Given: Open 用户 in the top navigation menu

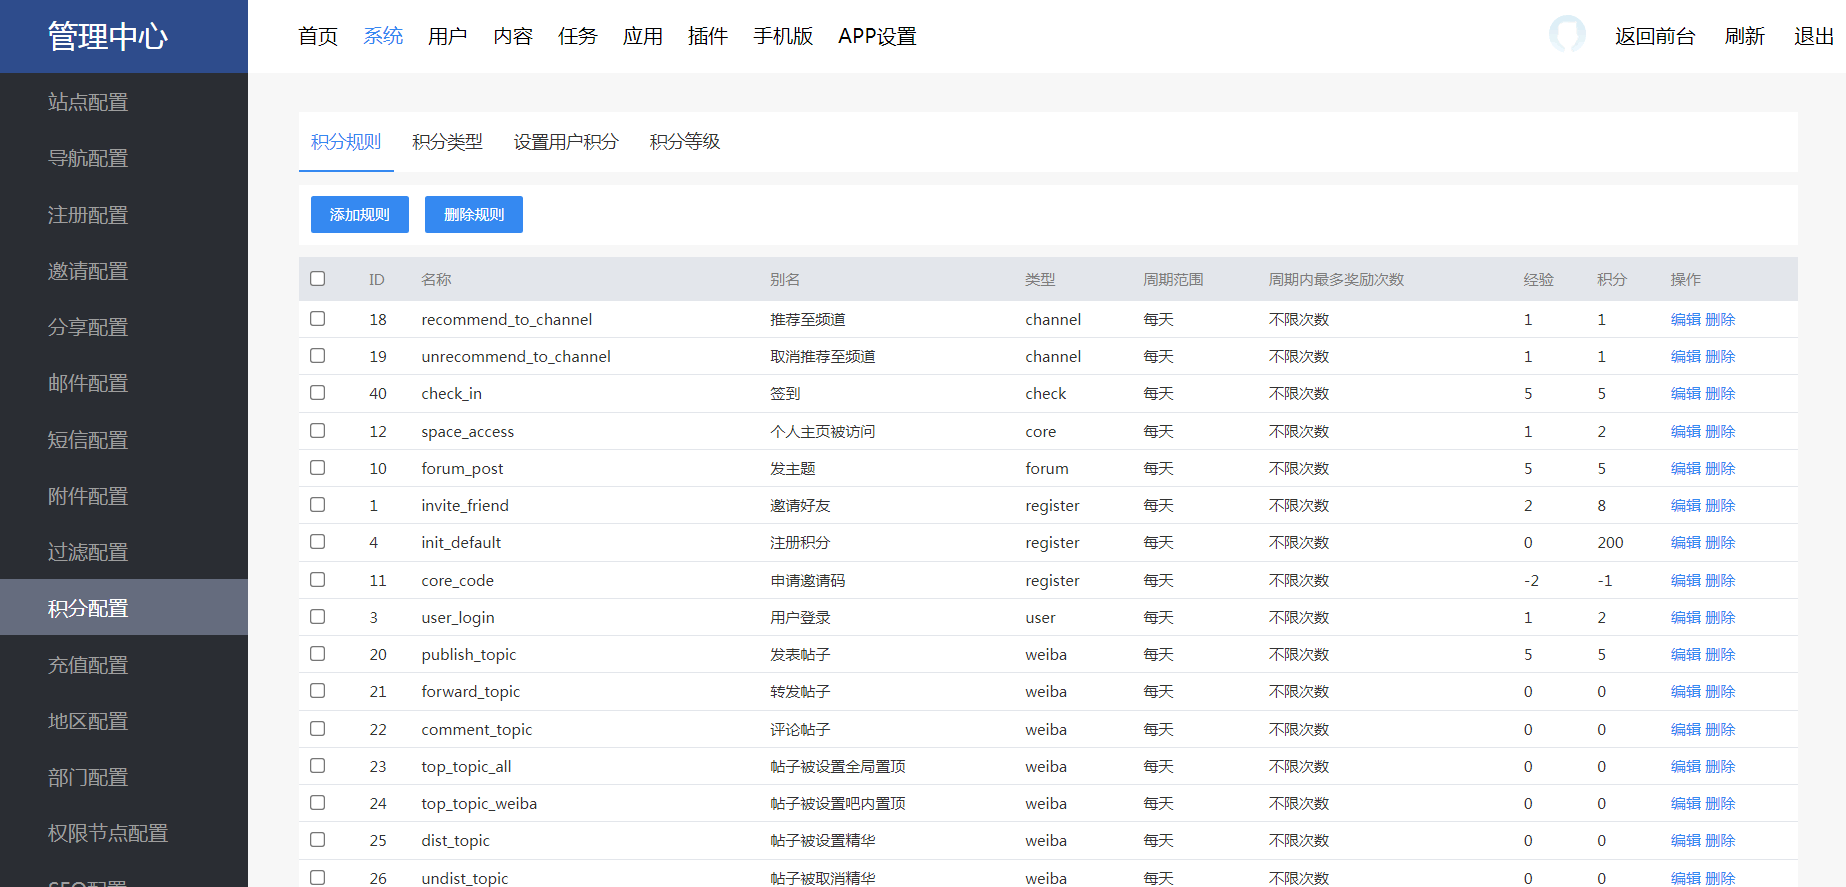Looking at the screenshot, I should [447, 37].
